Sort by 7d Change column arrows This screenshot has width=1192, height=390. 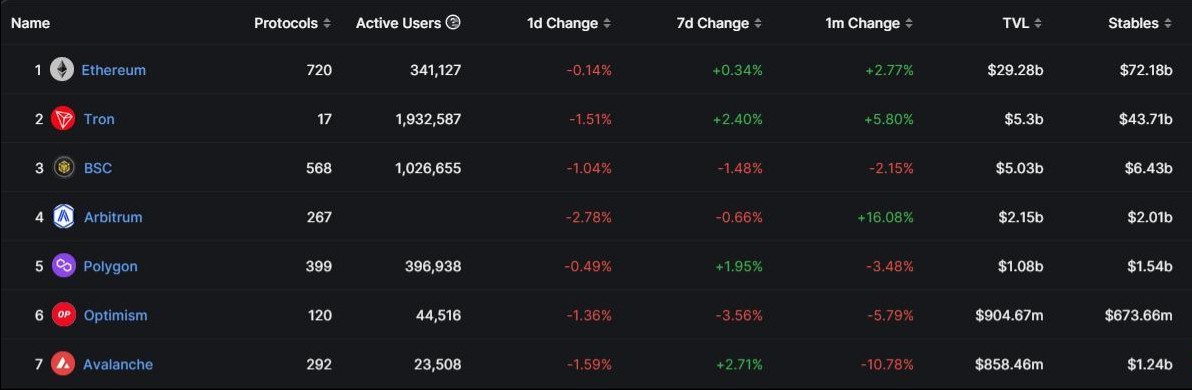758,24
